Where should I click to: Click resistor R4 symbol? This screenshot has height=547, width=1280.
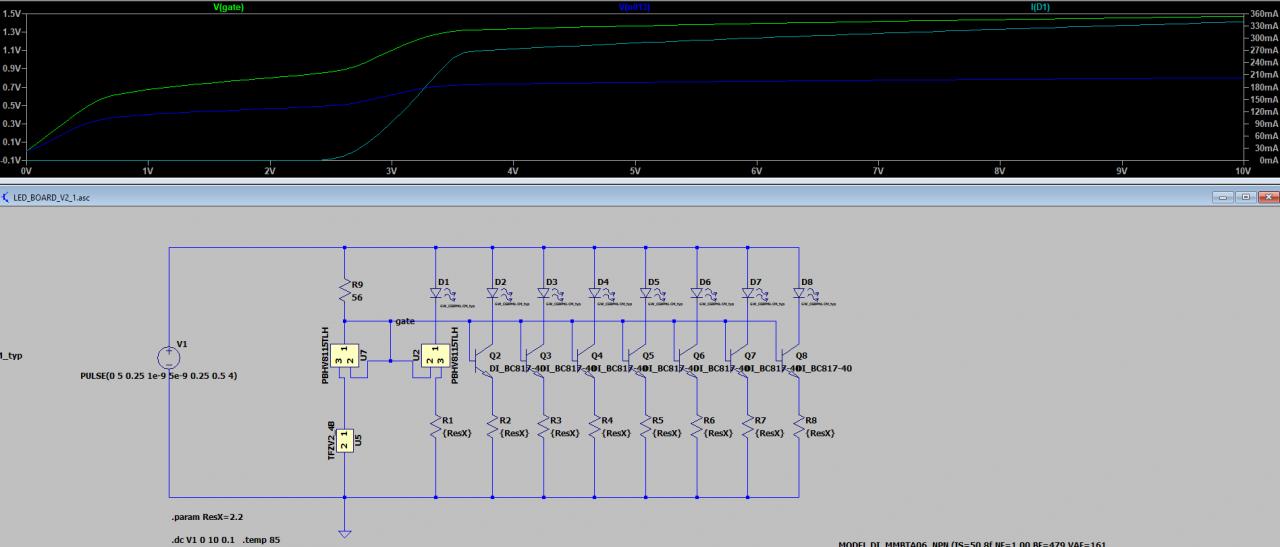tap(595, 427)
